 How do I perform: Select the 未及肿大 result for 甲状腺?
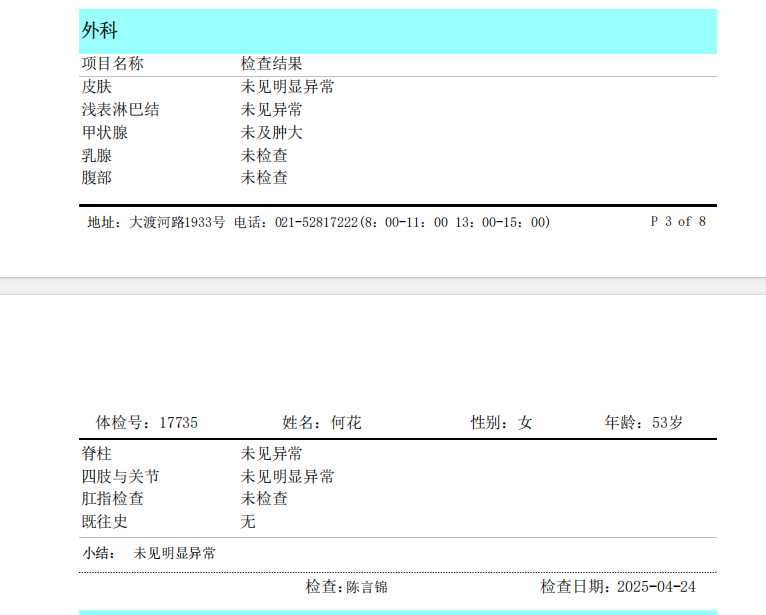[x=272, y=133]
